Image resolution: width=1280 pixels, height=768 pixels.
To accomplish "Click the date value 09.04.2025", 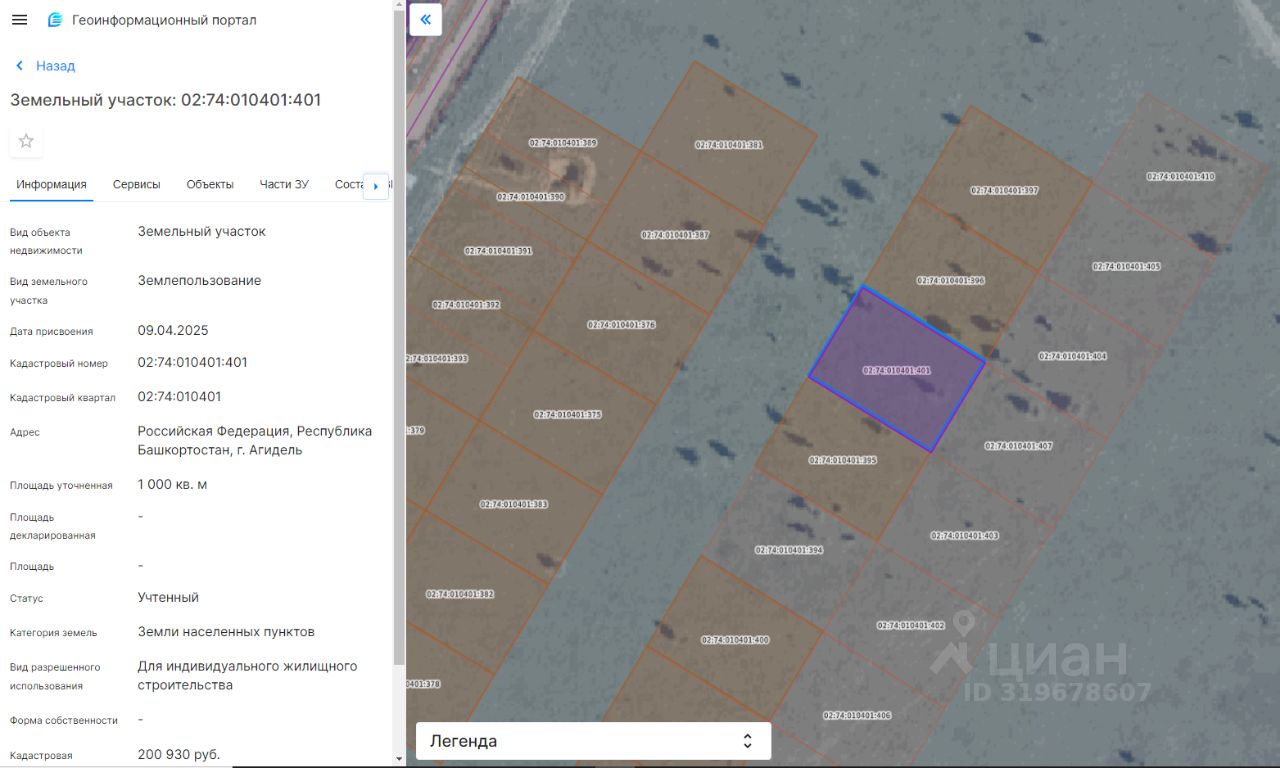I will click(x=173, y=330).
